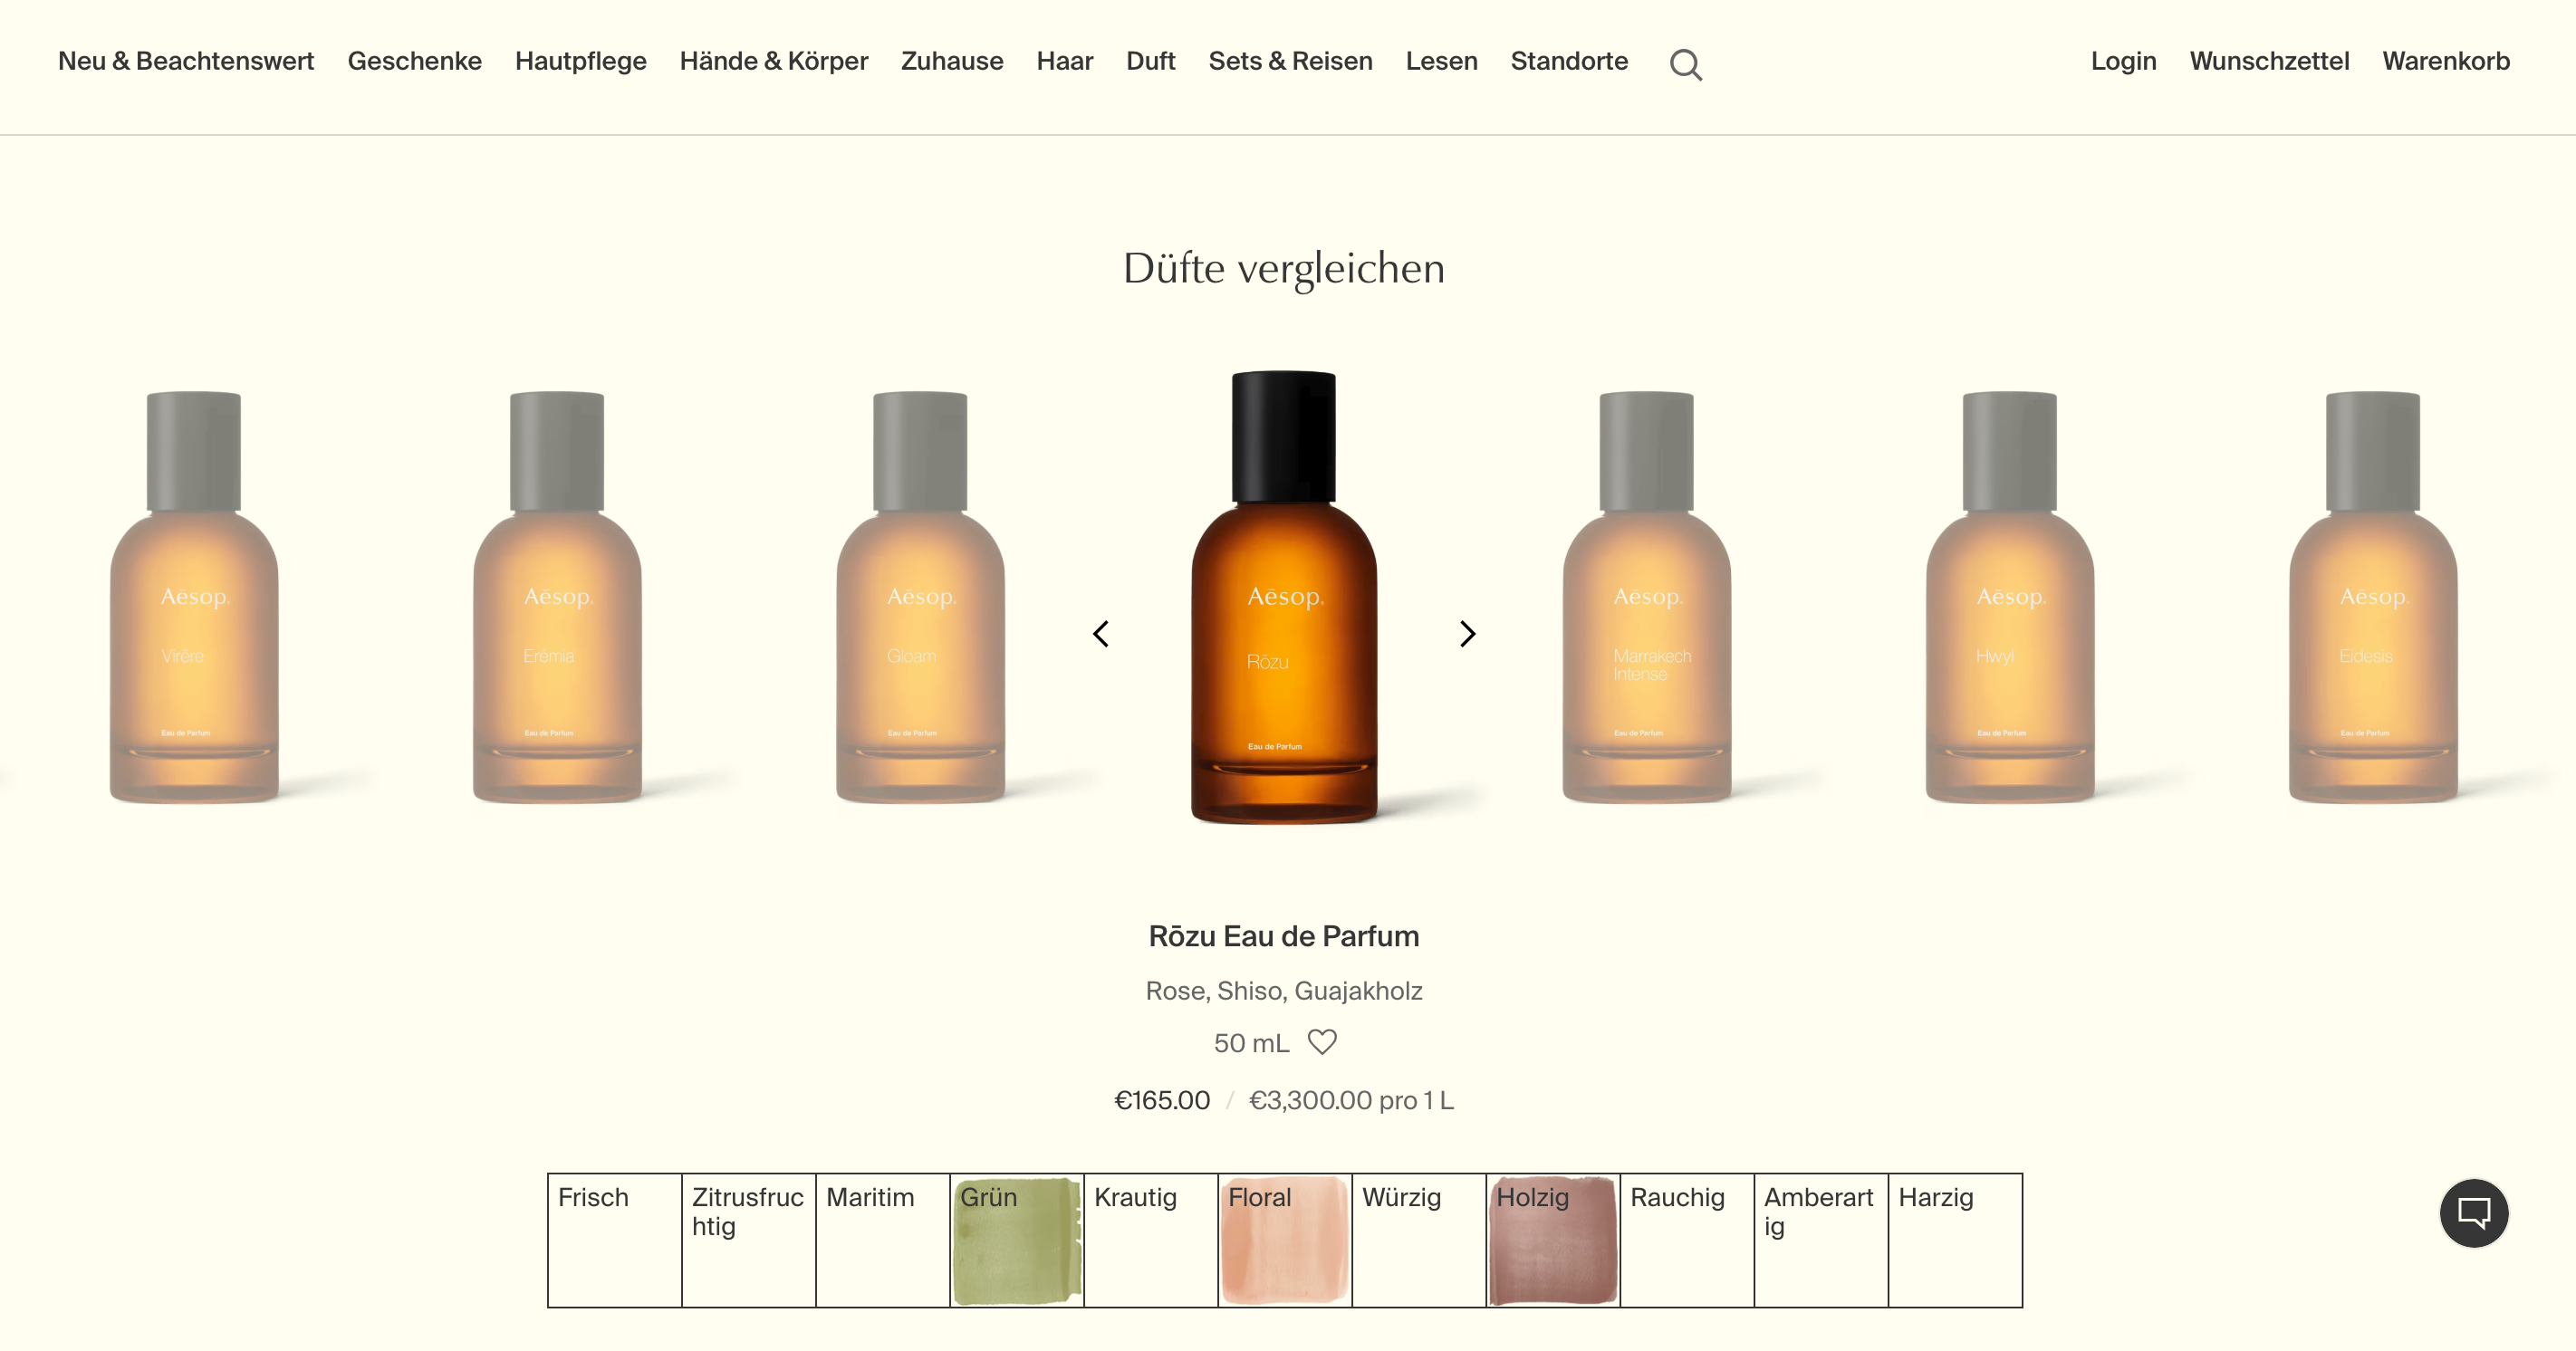Toggle the Frisch scent filter
This screenshot has width=2576, height=1351.
coord(614,1240)
